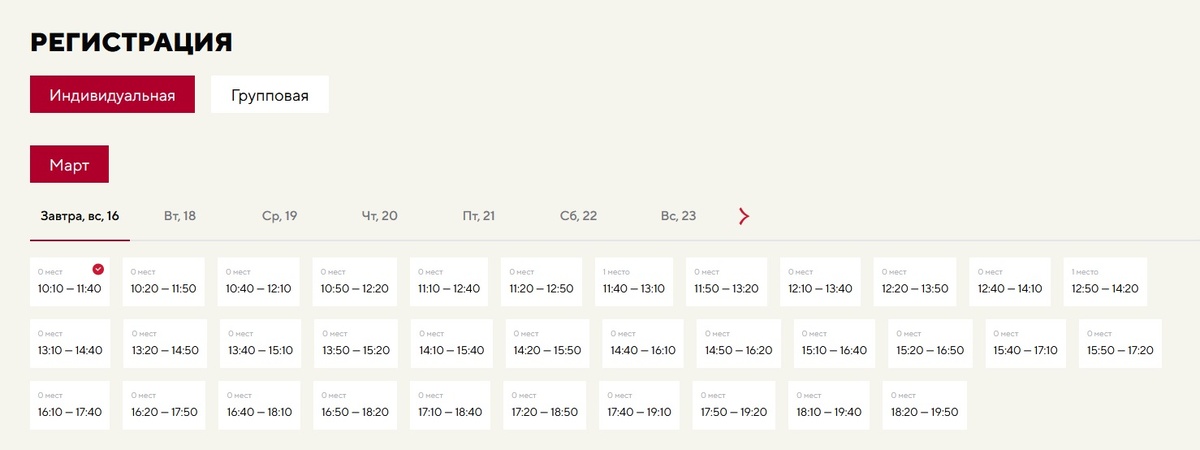Pick the 11:40 – 13:10 slot with 1 место

pos(634,282)
